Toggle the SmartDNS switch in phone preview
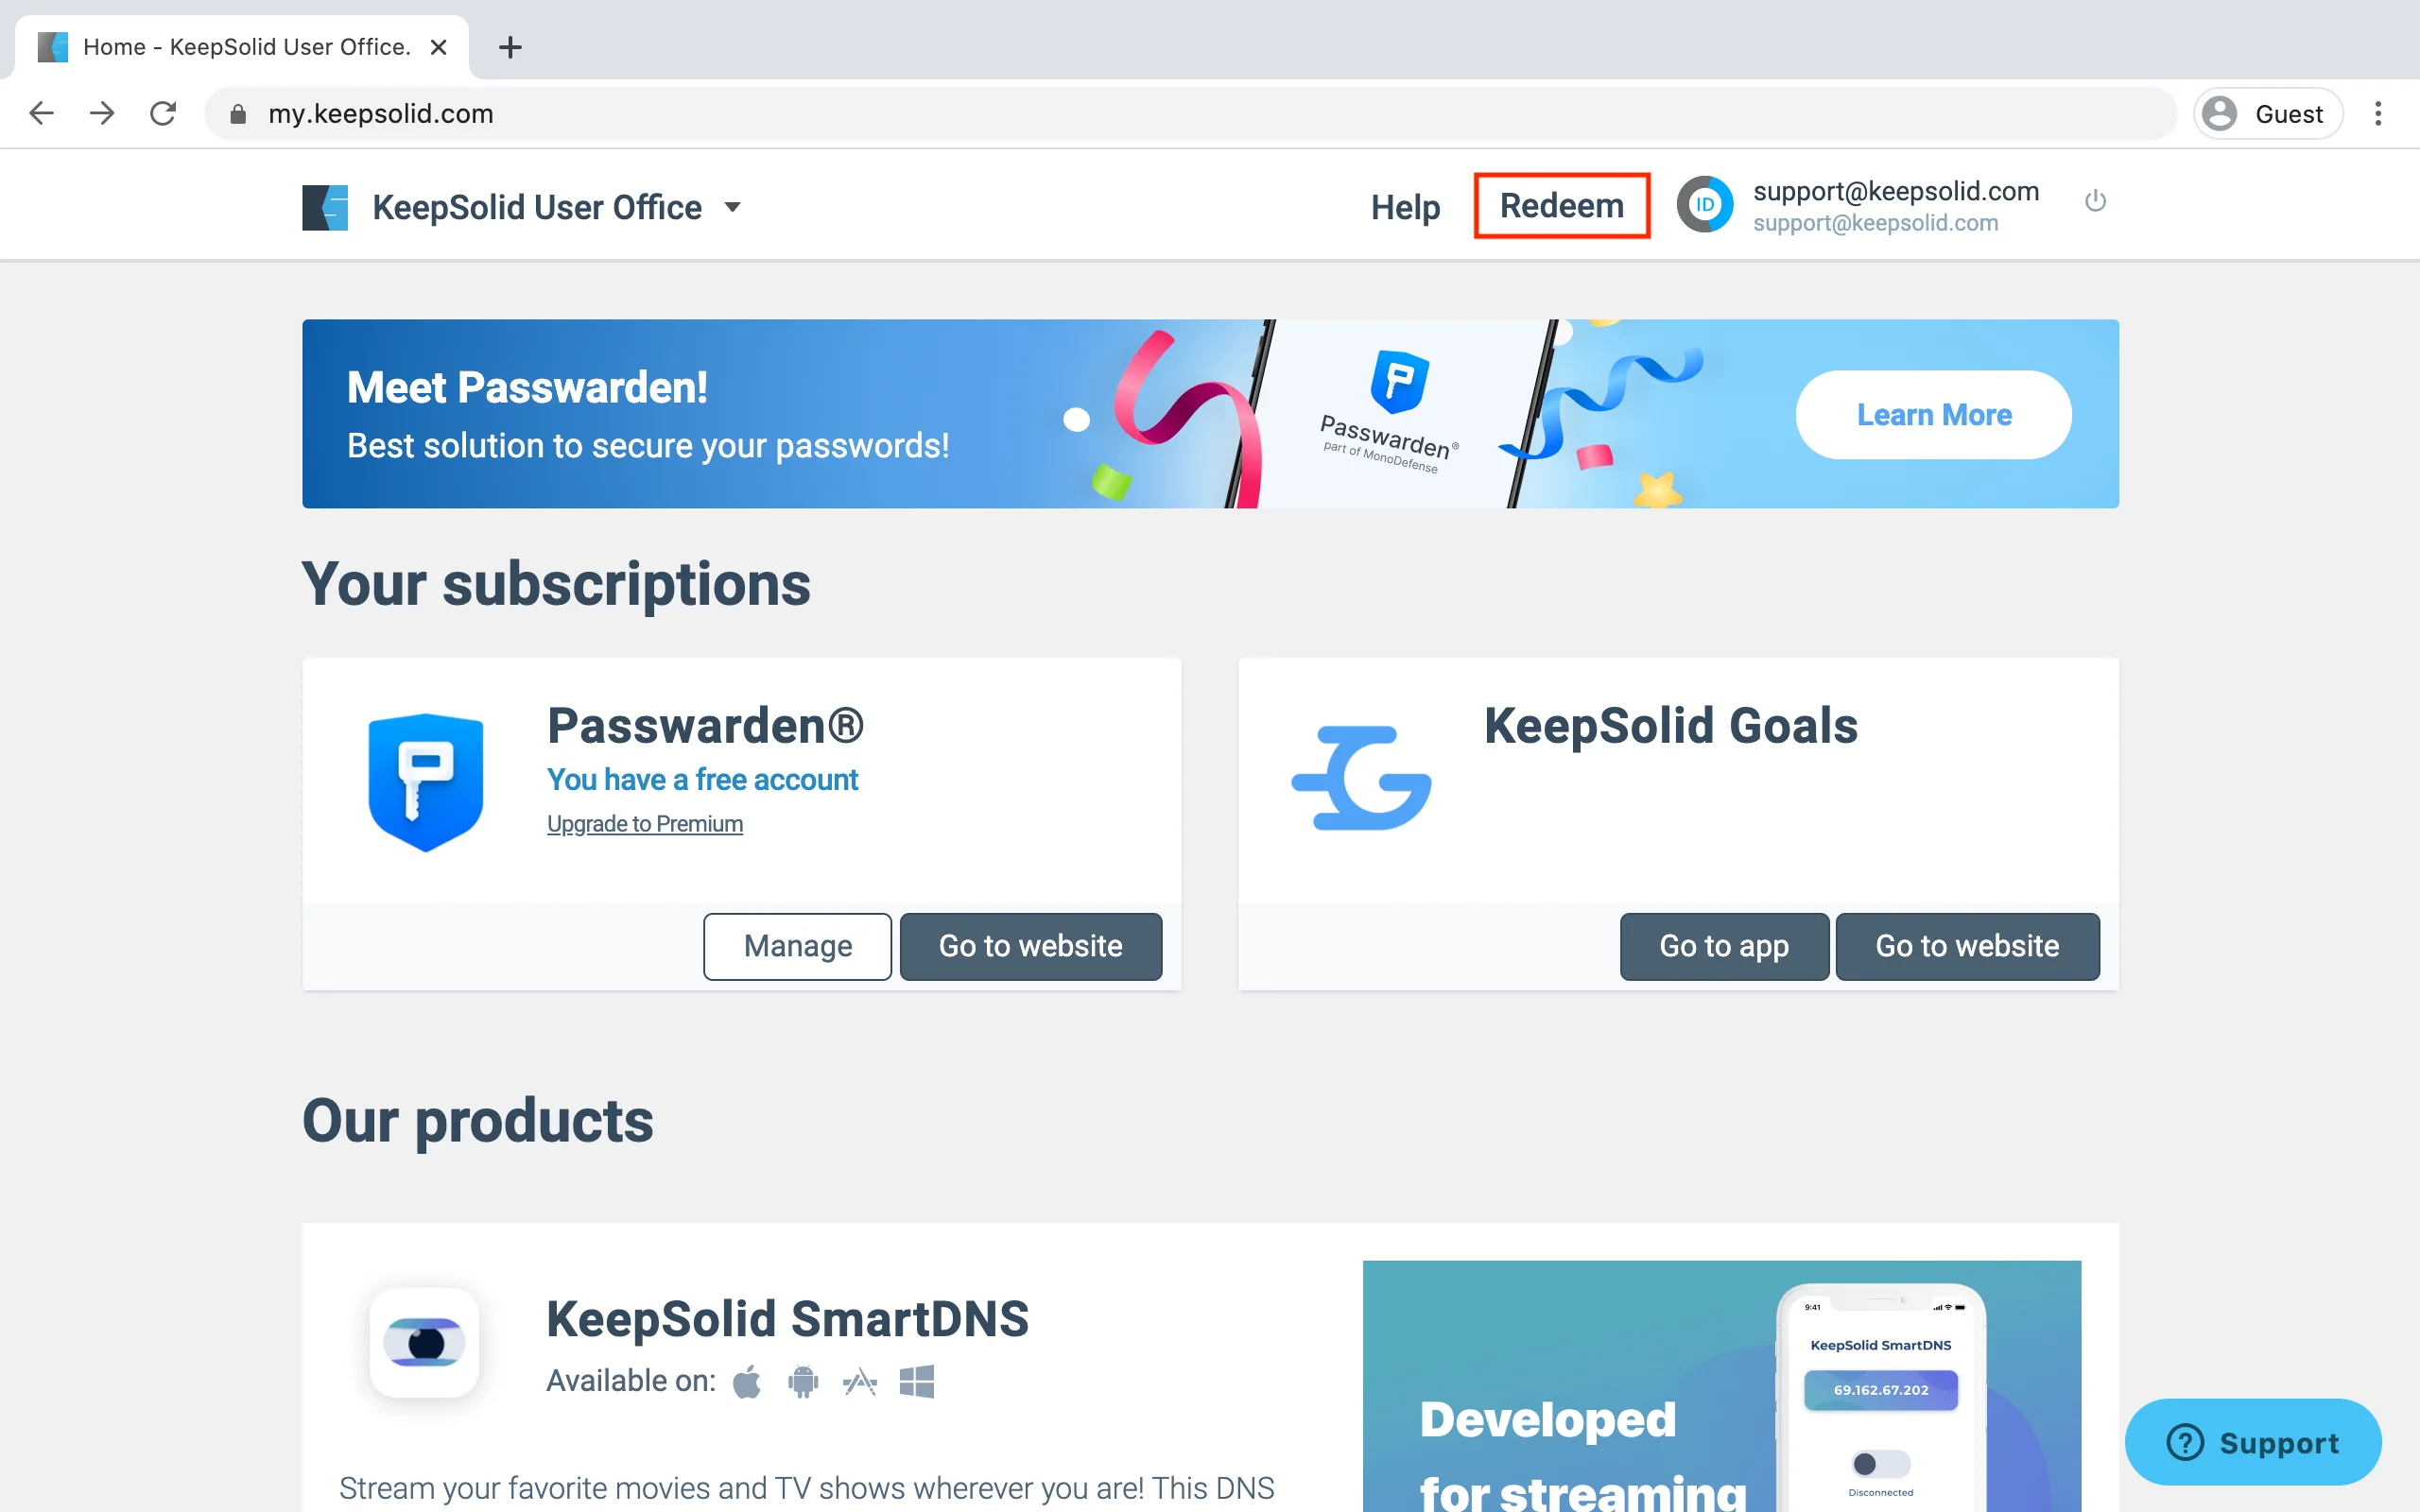Screen dimensions: 2420x1512 coord(1880,1464)
